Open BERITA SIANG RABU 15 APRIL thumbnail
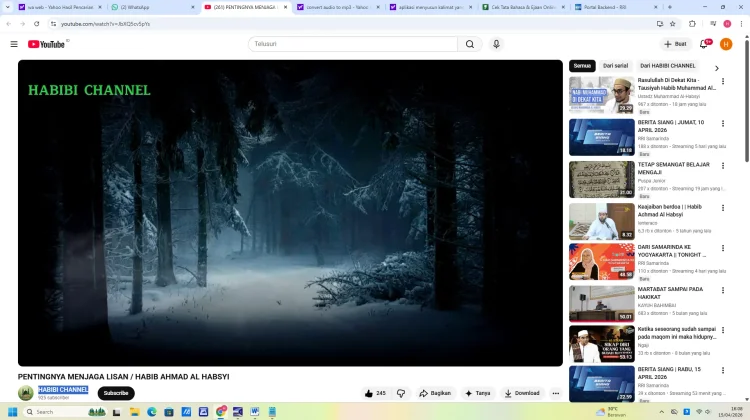750x420 pixels. [x=602, y=384]
